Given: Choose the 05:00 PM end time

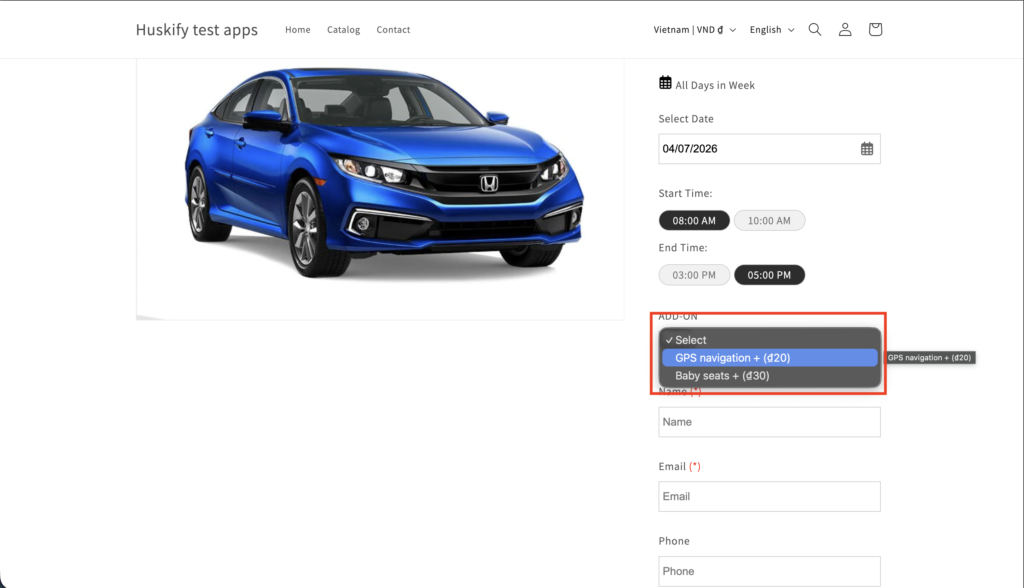Looking at the screenshot, I should tap(769, 275).
